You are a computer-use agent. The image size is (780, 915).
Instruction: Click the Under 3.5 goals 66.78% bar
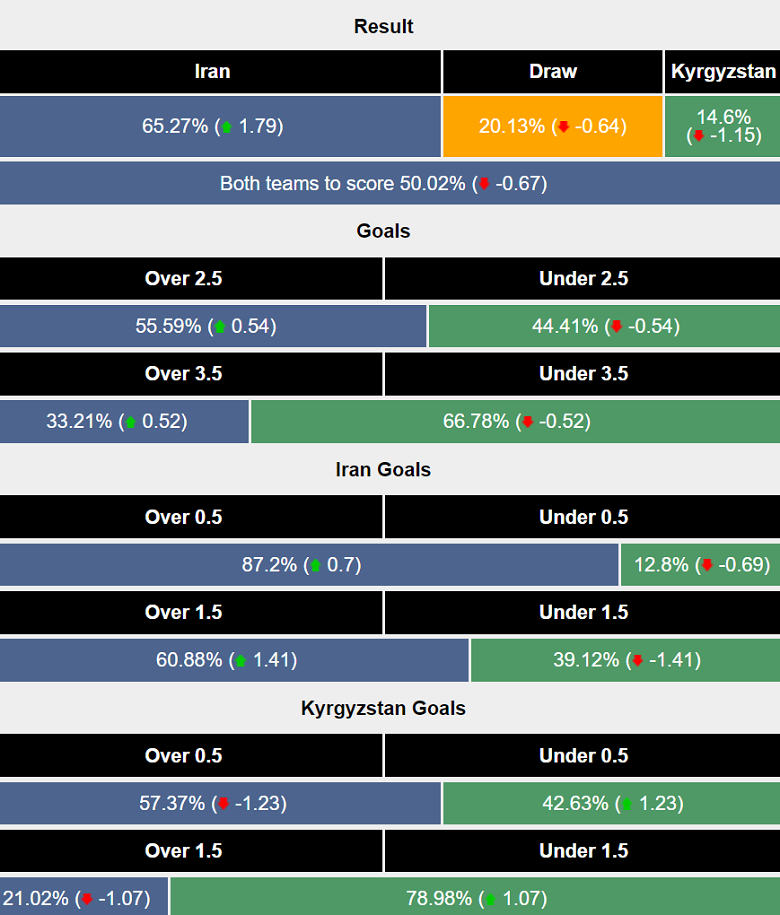[x=517, y=422]
